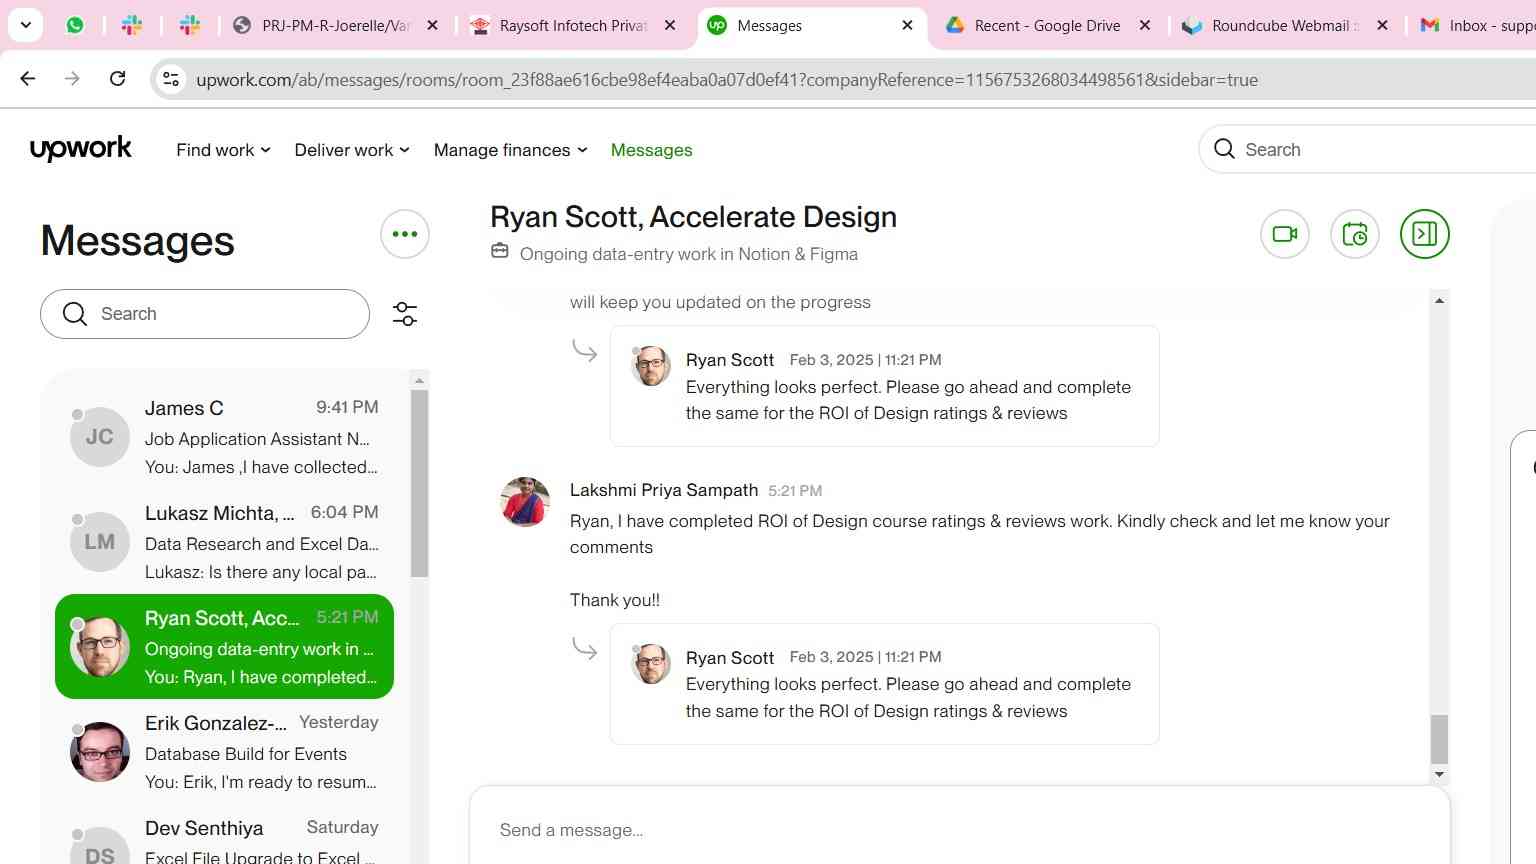The image size is (1536, 864).
Task: Click the last Ryan Scott quoted reply card
Action: pyautogui.click(x=885, y=684)
